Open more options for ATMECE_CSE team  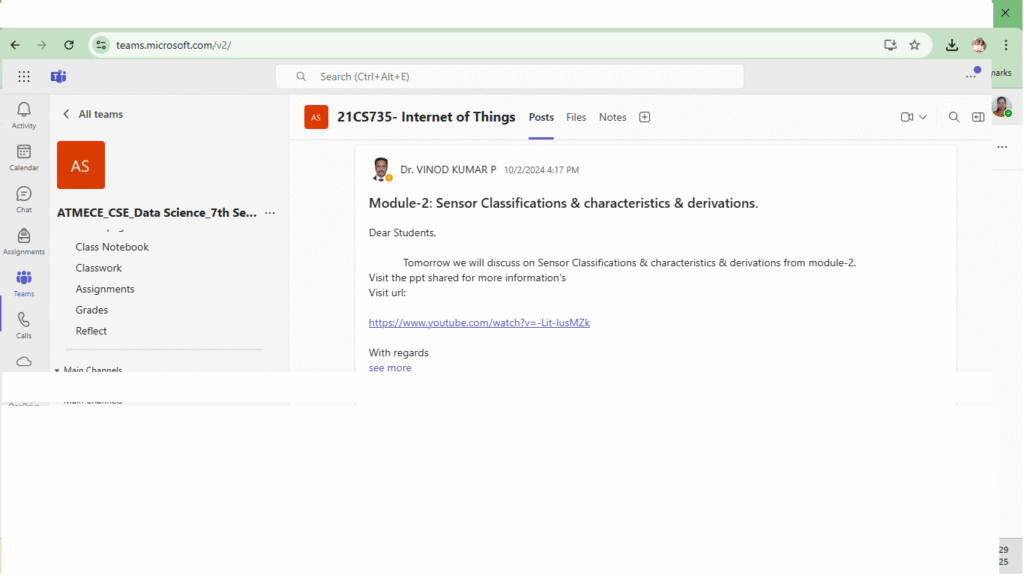coord(270,213)
